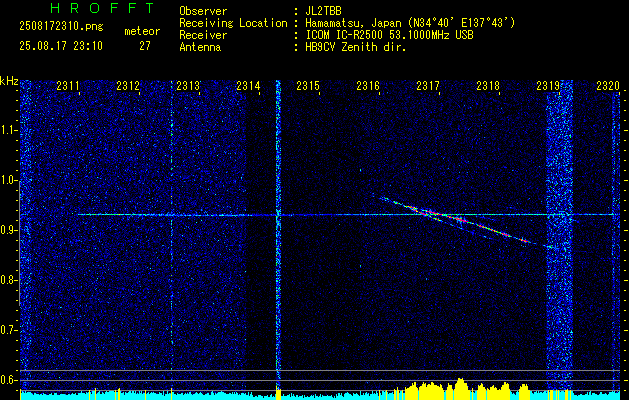Viewport: 629px width, 400px height.
Task: Click time marker 2319
Action: [x=548, y=85]
